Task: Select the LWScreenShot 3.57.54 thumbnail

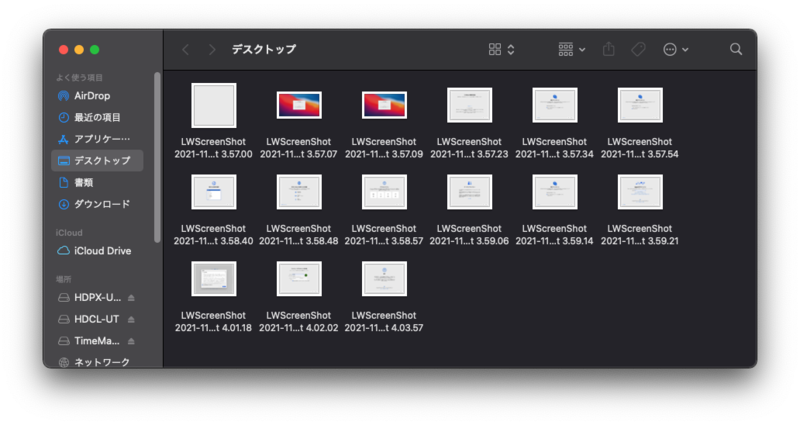Action: (x=640, y=105)
